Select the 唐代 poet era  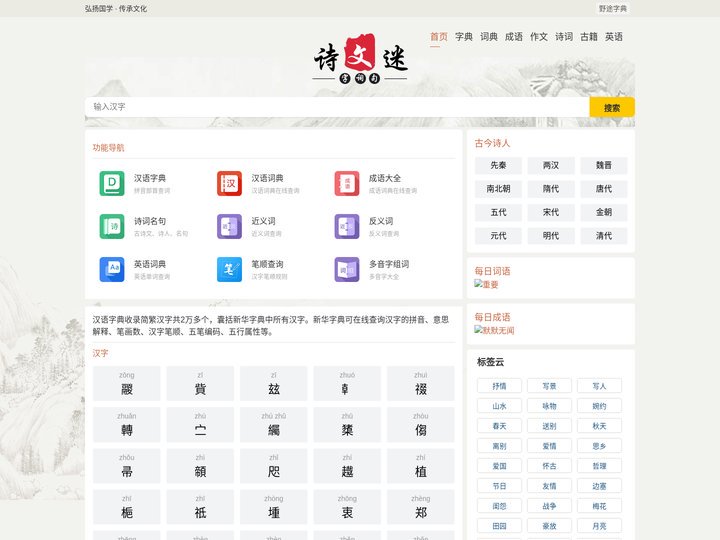tap(604, 189)
